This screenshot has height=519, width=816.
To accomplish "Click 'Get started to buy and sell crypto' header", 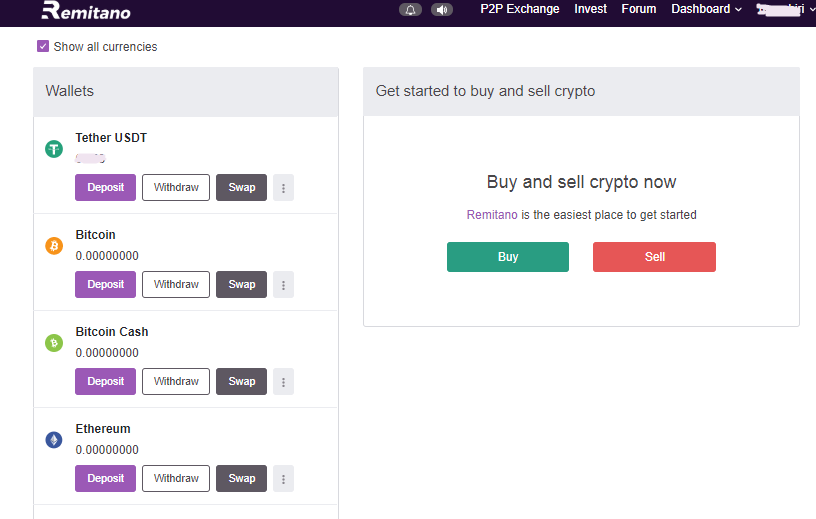I will point(485,91).
